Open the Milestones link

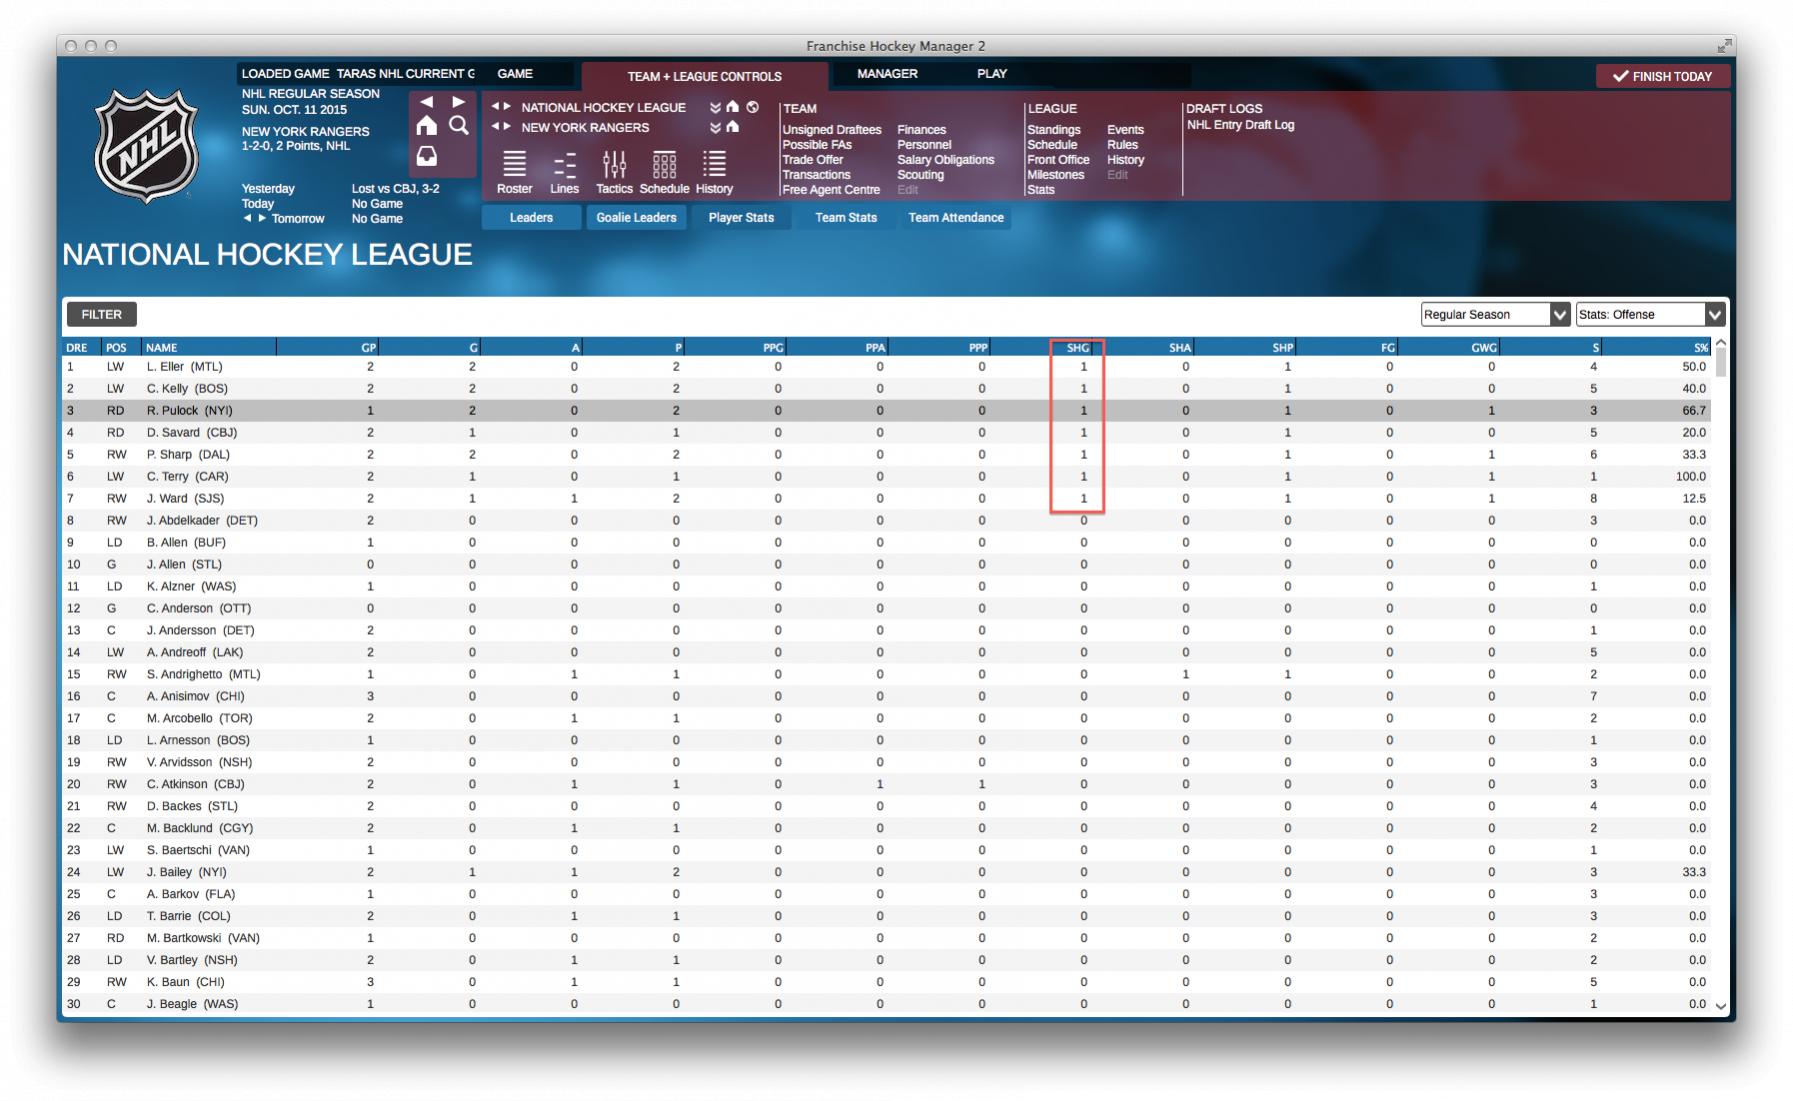coord(1056,175)
